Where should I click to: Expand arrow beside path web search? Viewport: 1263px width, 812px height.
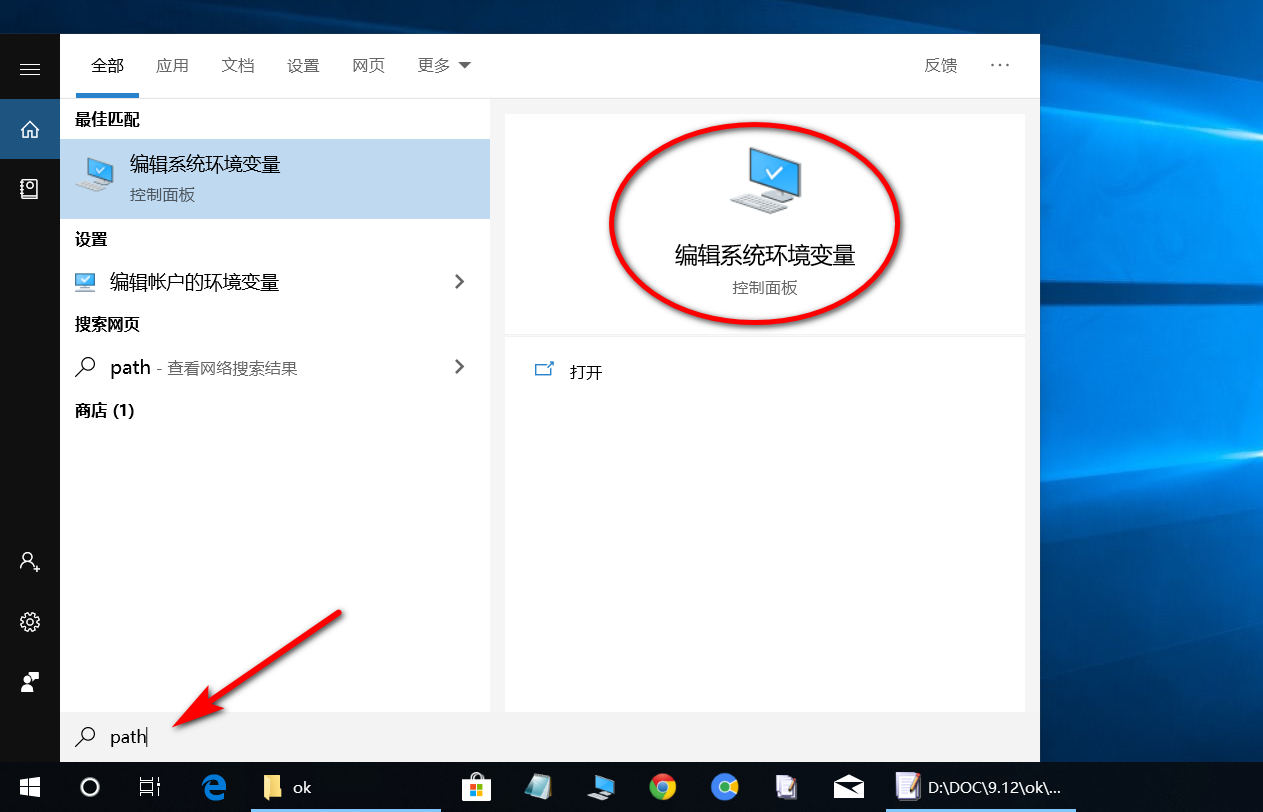[459, 367]
